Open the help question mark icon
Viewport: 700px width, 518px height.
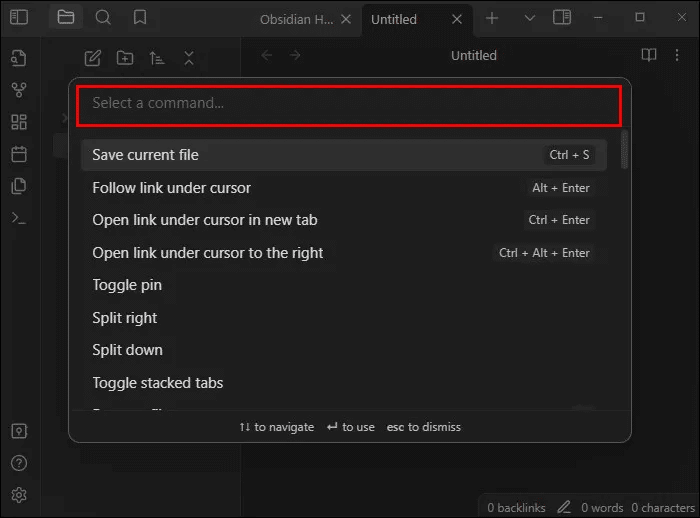(x=19, y=463)
